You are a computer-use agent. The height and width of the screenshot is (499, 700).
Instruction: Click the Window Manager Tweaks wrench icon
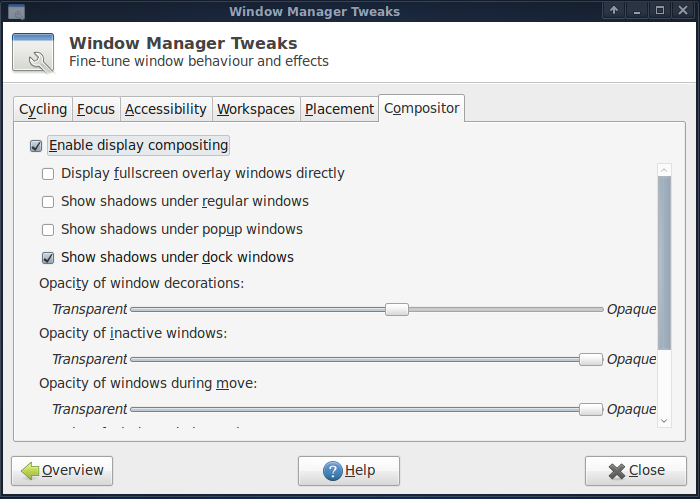[33, 53]
